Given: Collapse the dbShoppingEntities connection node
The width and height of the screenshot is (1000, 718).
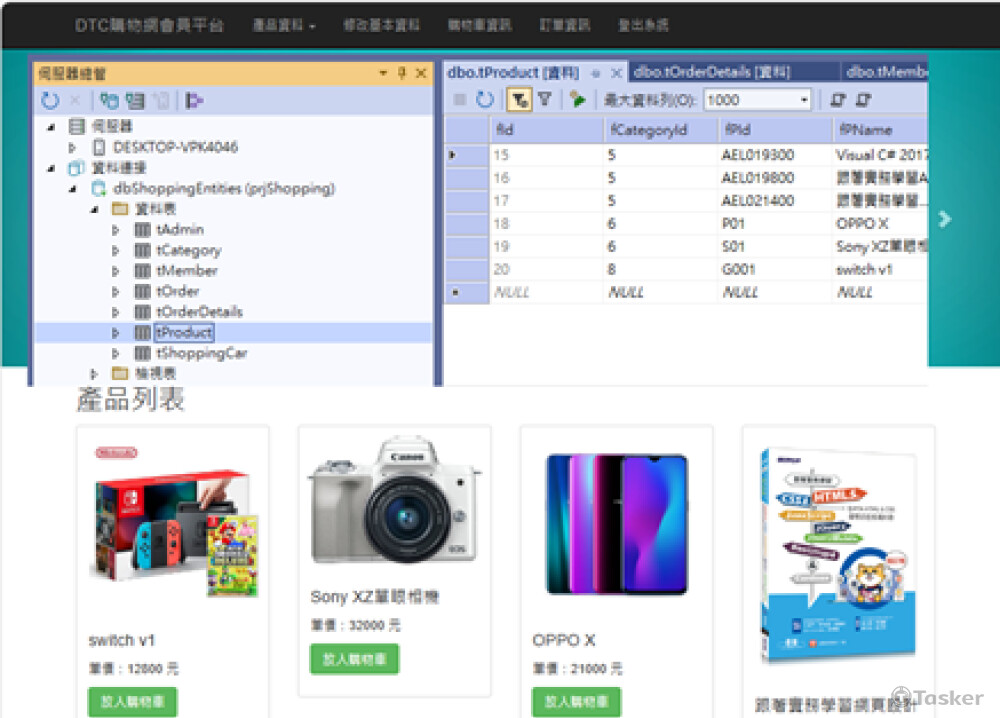Looking at the screenshot, I should click(70, 188).
